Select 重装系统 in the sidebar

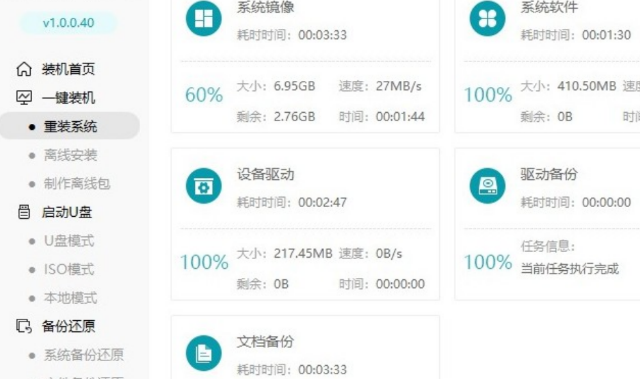(x=70, y=126)
